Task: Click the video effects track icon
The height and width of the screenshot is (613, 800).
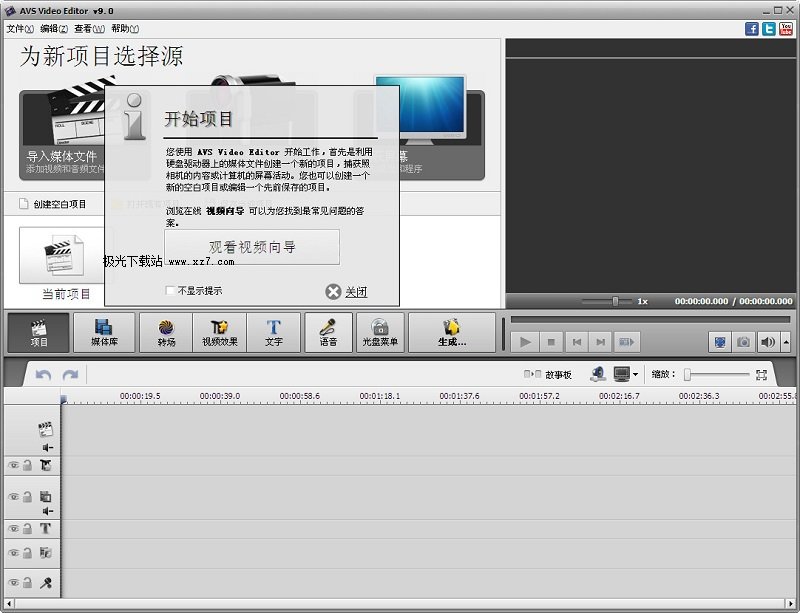Action: [x=45, y=465]
